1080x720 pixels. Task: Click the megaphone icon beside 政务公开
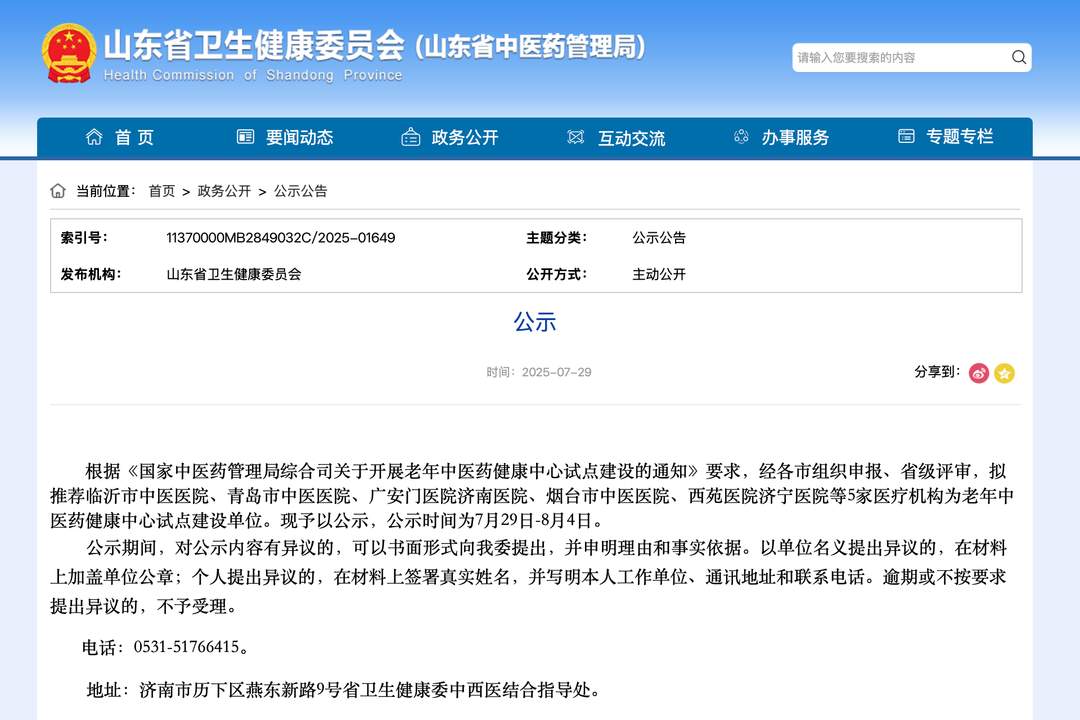click(410, 137)
